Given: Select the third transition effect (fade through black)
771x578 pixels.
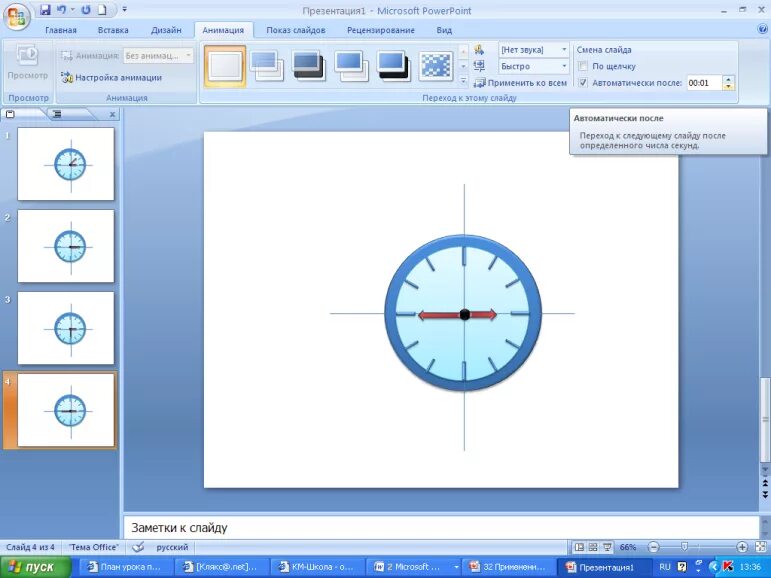Looking at the screenshot, I should [309, 66].
